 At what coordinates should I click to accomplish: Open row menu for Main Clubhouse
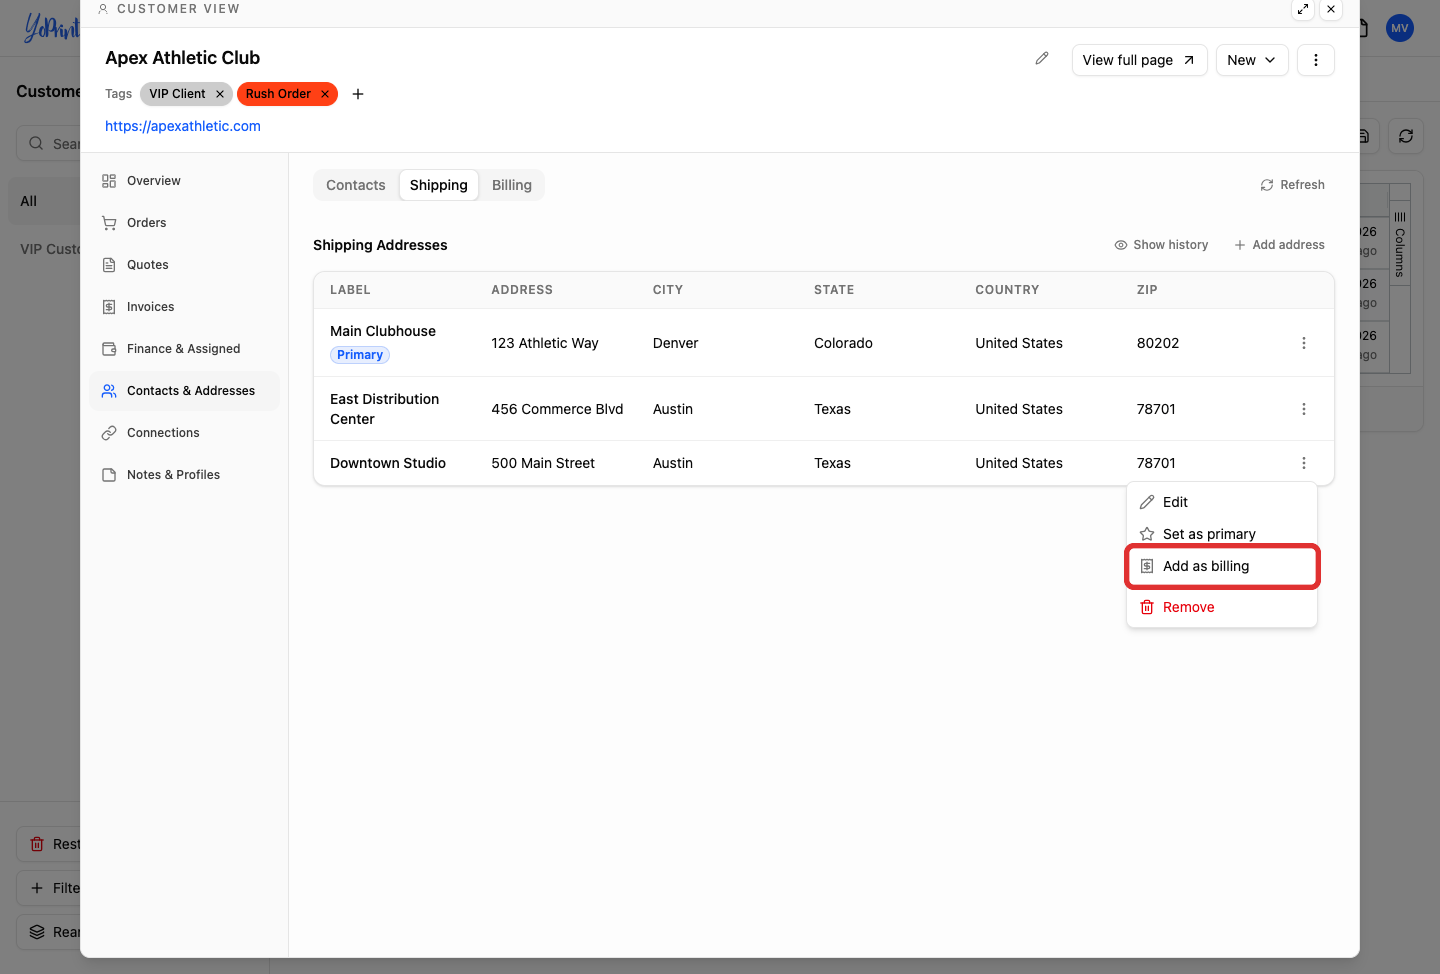click(1304, 343)
